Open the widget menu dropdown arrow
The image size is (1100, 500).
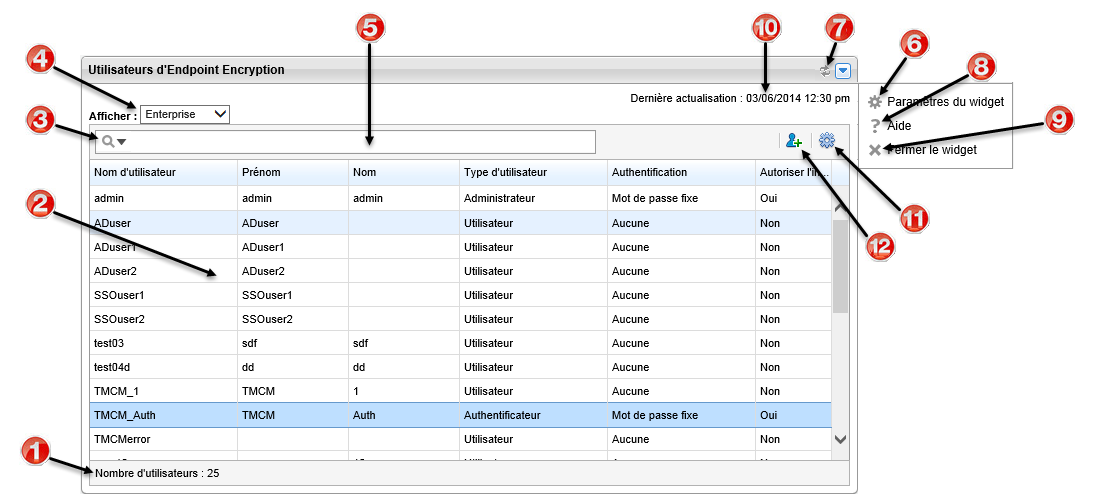click(843, 71)
